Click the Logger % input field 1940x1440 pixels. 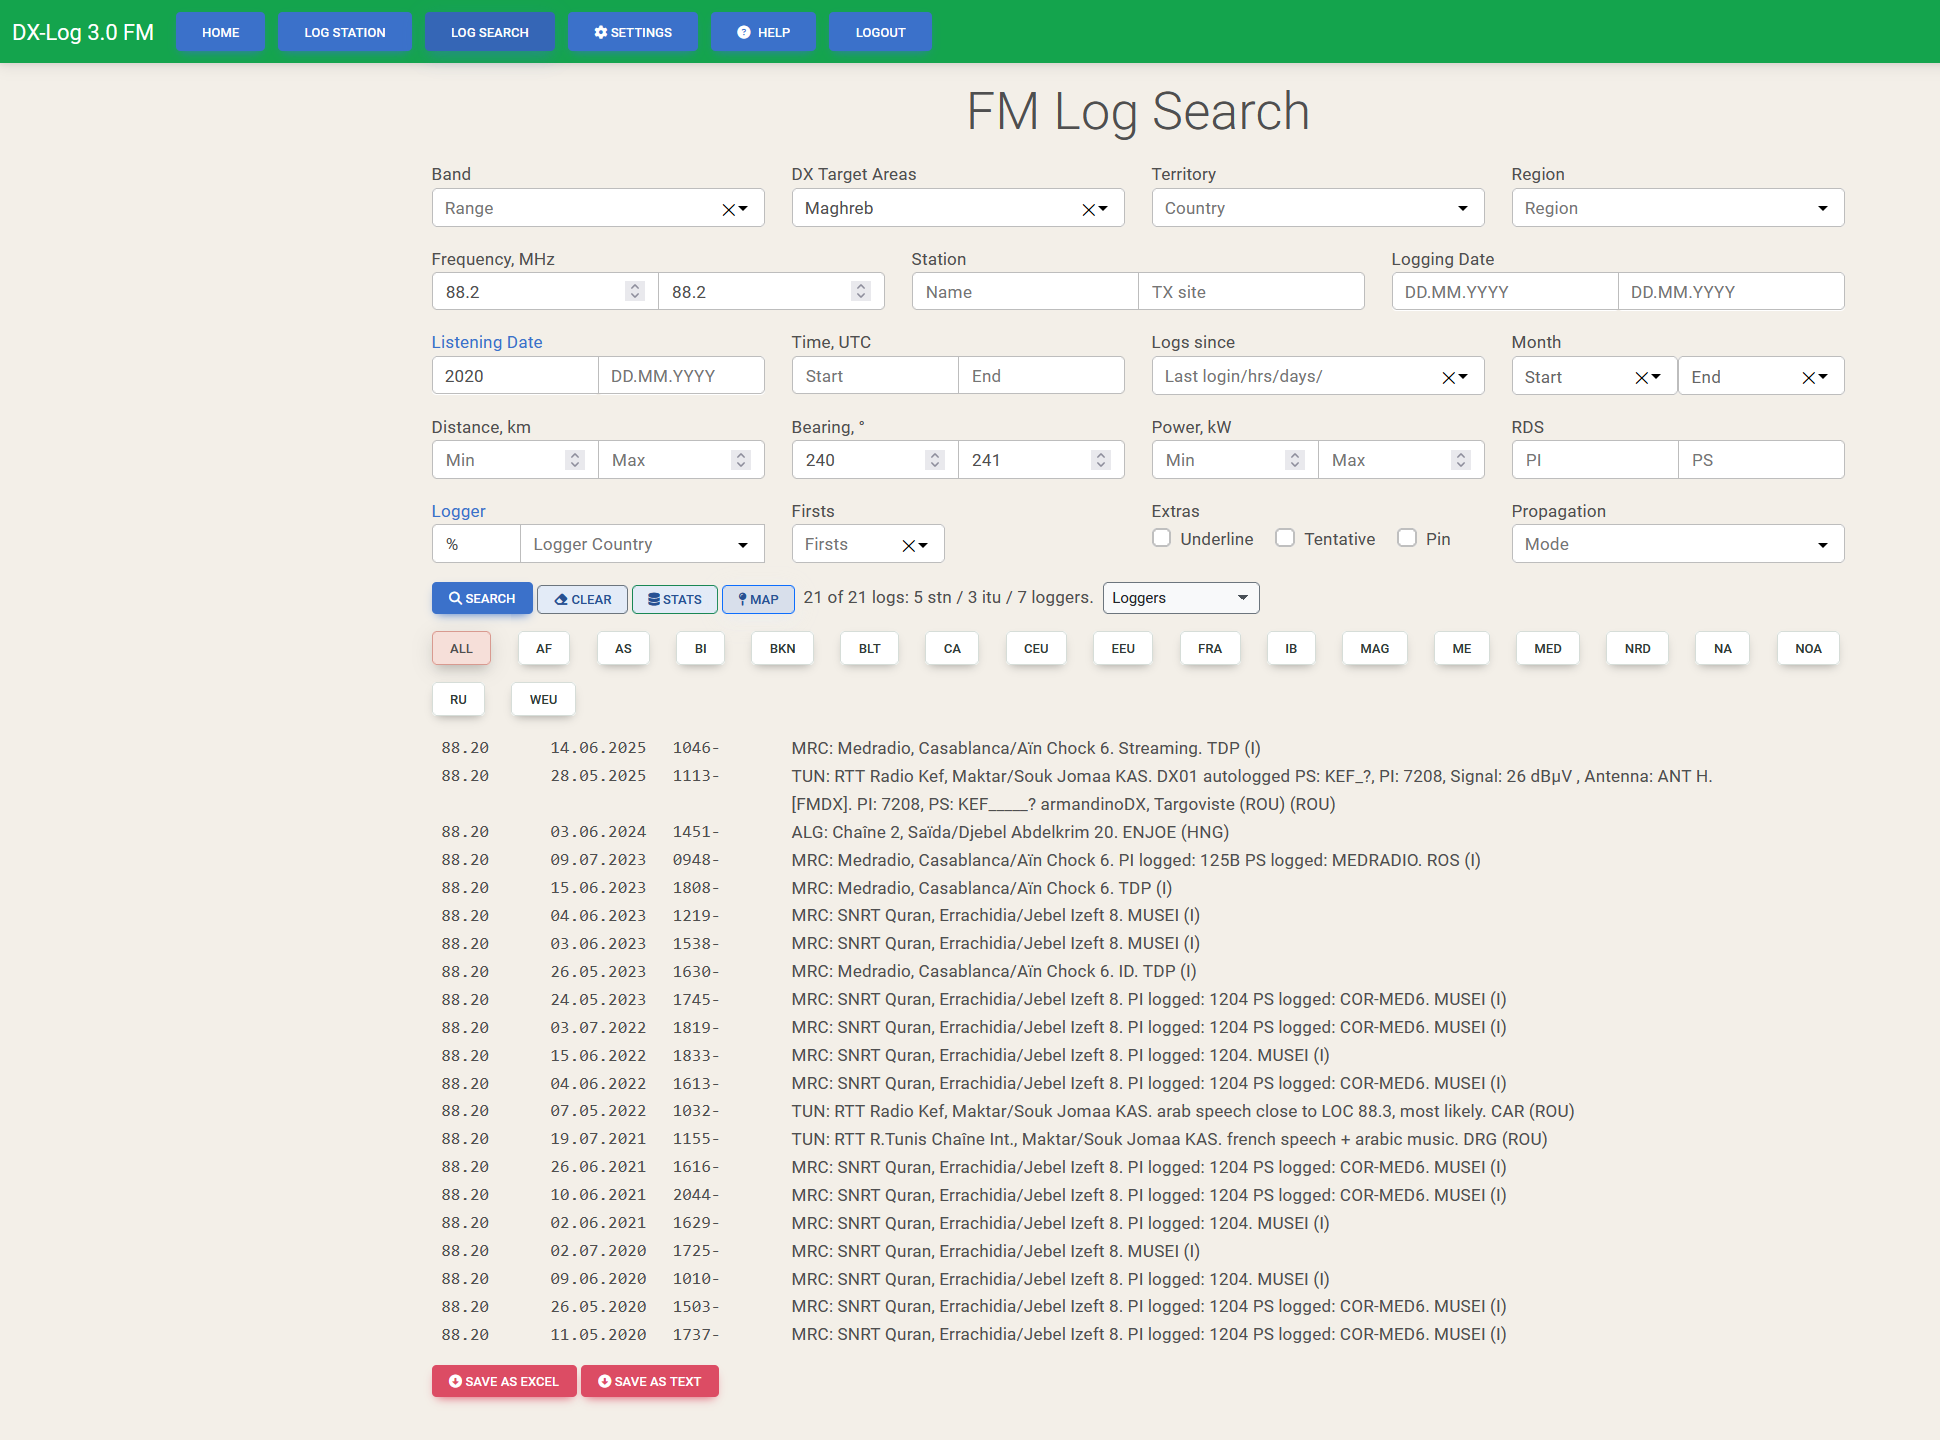476,543
